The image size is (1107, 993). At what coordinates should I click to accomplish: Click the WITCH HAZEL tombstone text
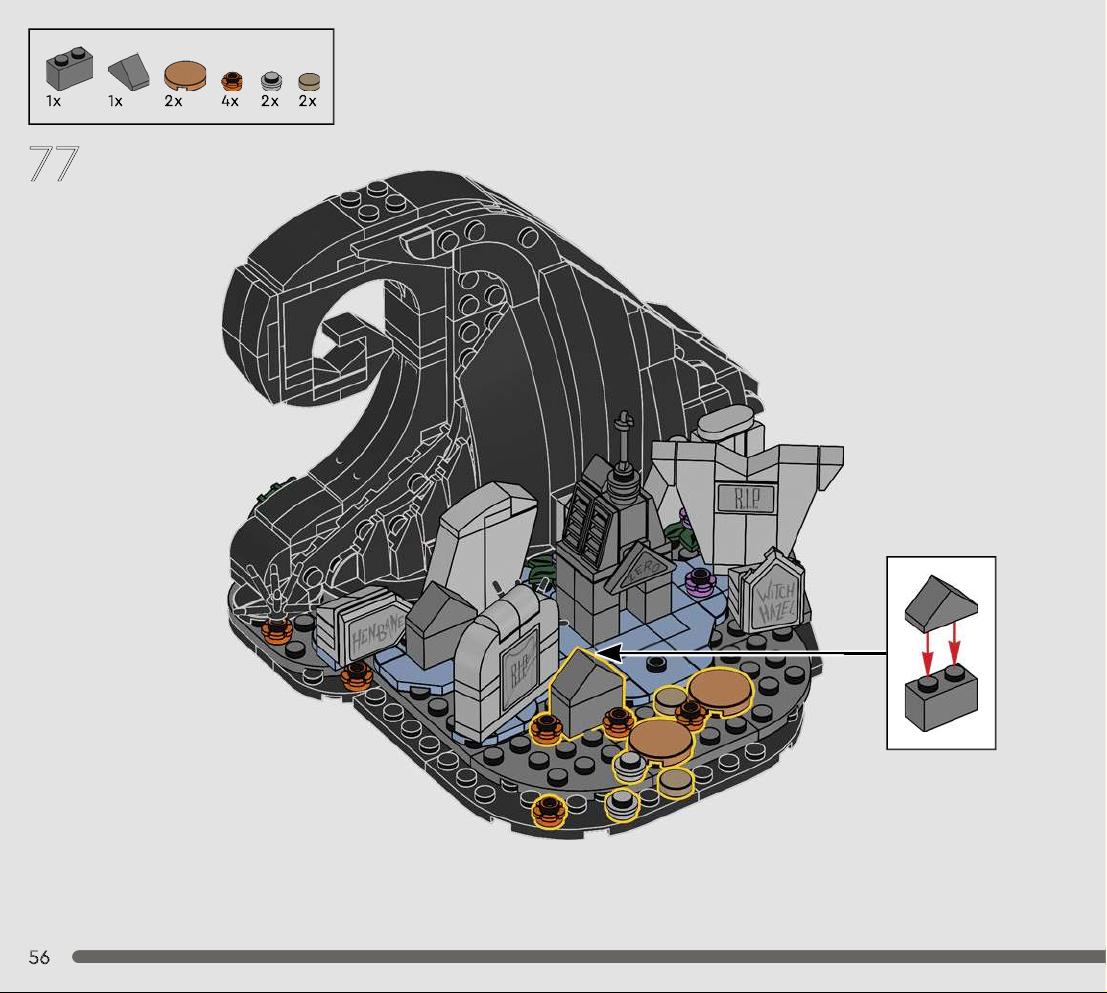[777, 603]
